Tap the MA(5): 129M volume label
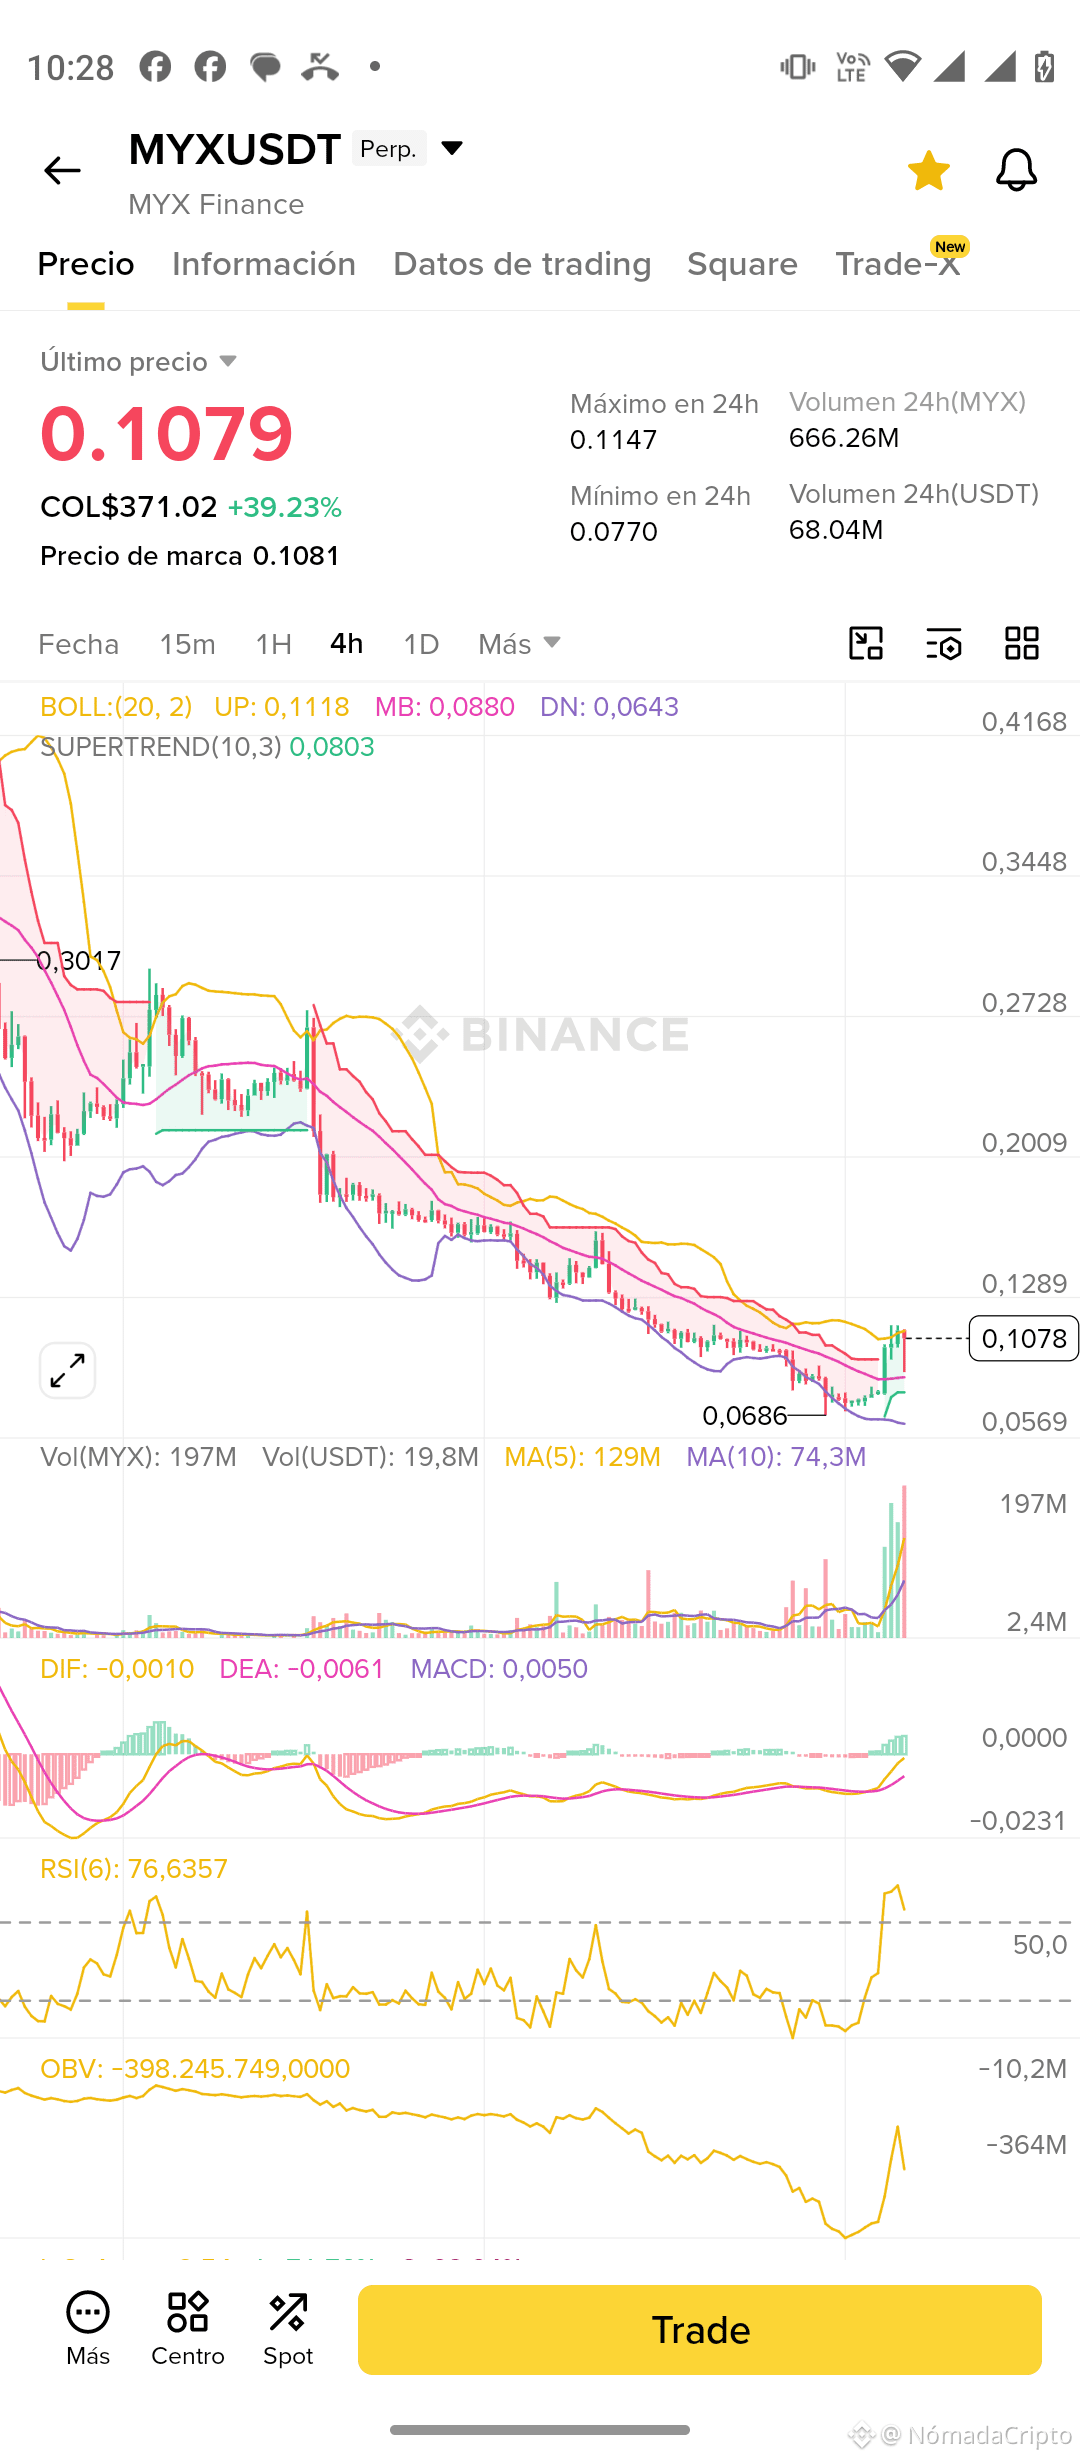1080x2460 pixels. (x=582, y=1457)
